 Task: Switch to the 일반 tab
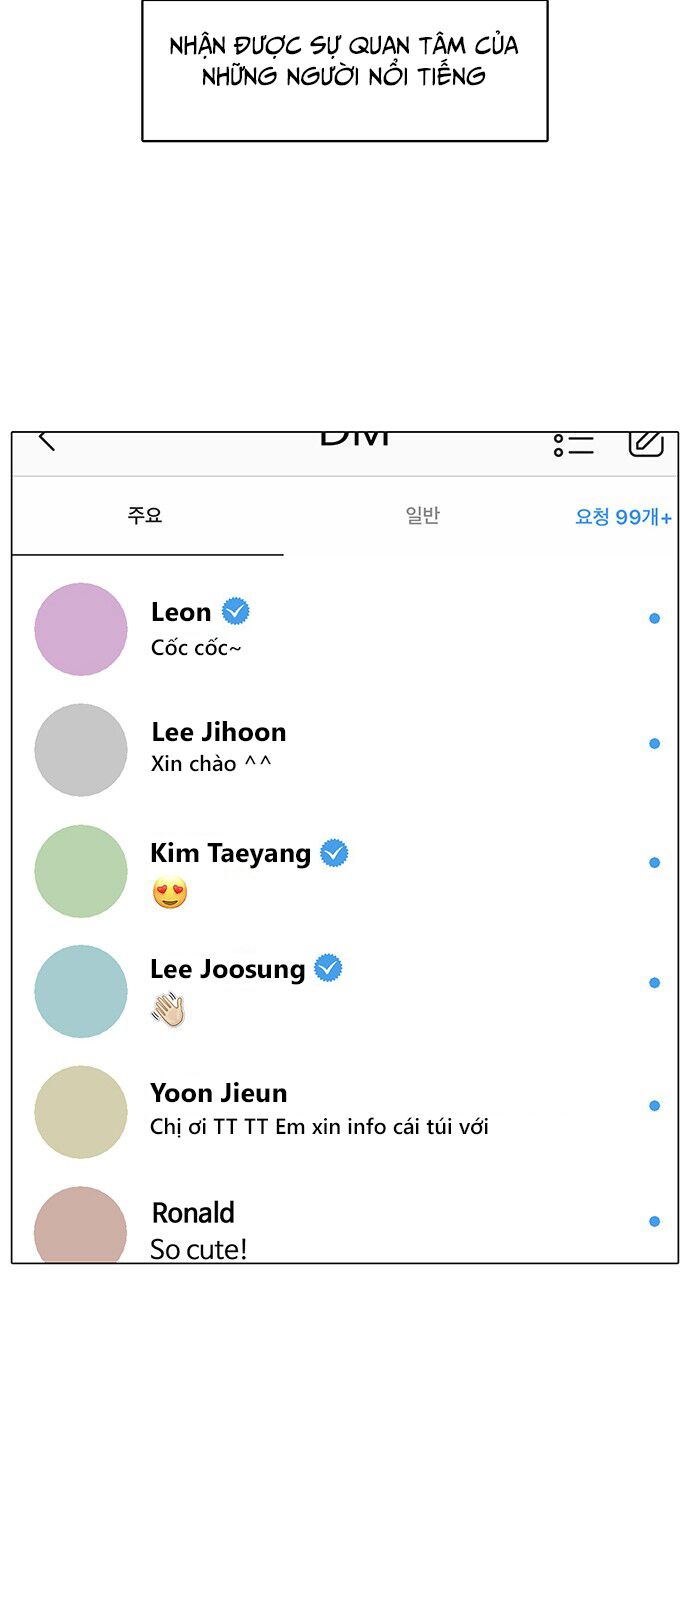point(422,515)
